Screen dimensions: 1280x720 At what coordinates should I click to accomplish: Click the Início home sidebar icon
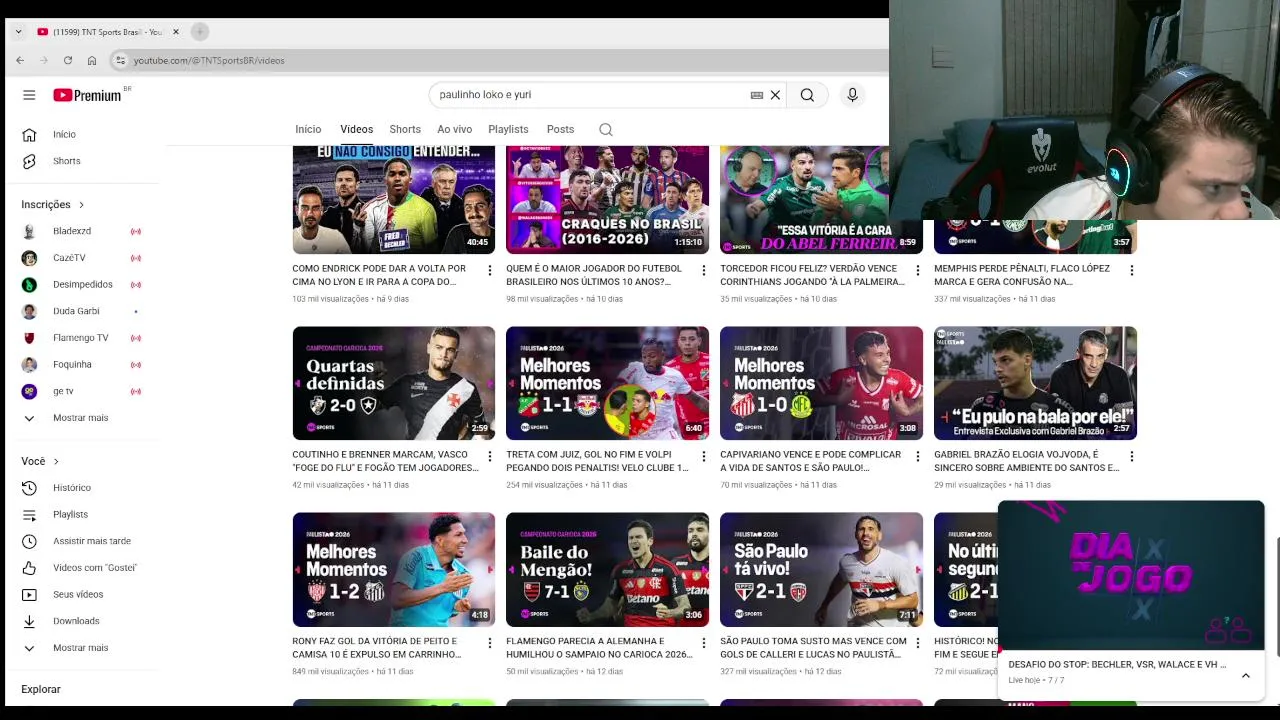coord(30,134)
